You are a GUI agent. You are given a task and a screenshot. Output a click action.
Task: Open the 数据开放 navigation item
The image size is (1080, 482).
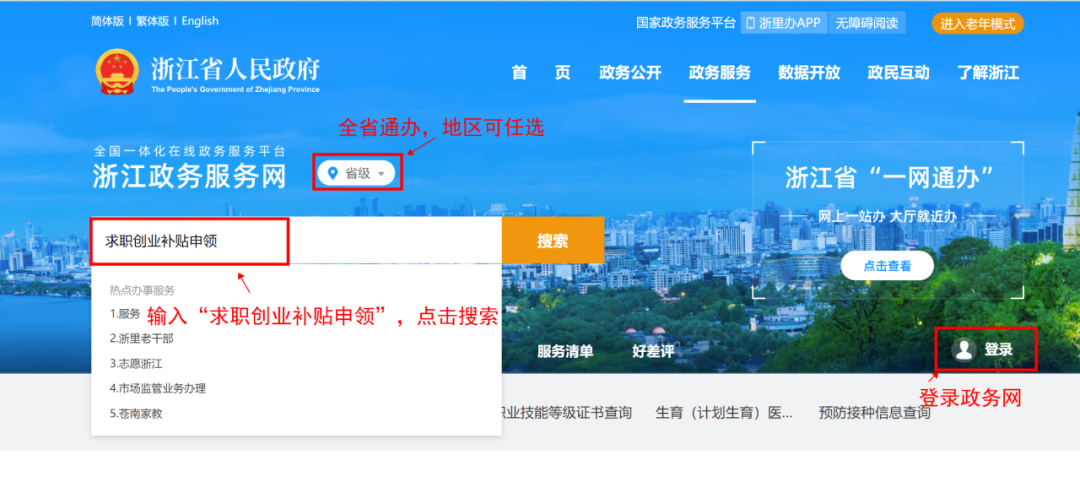tap(809, 73)
